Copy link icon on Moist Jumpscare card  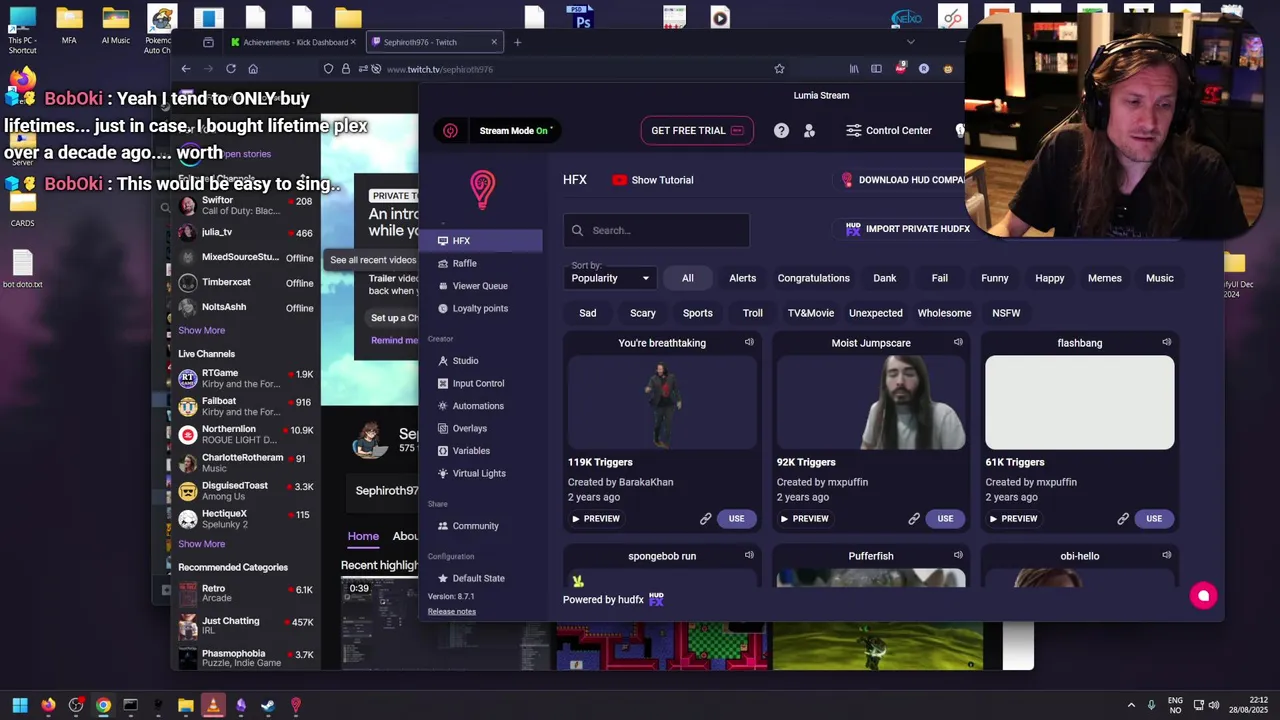pyautogui.click(x=914, y=519)
